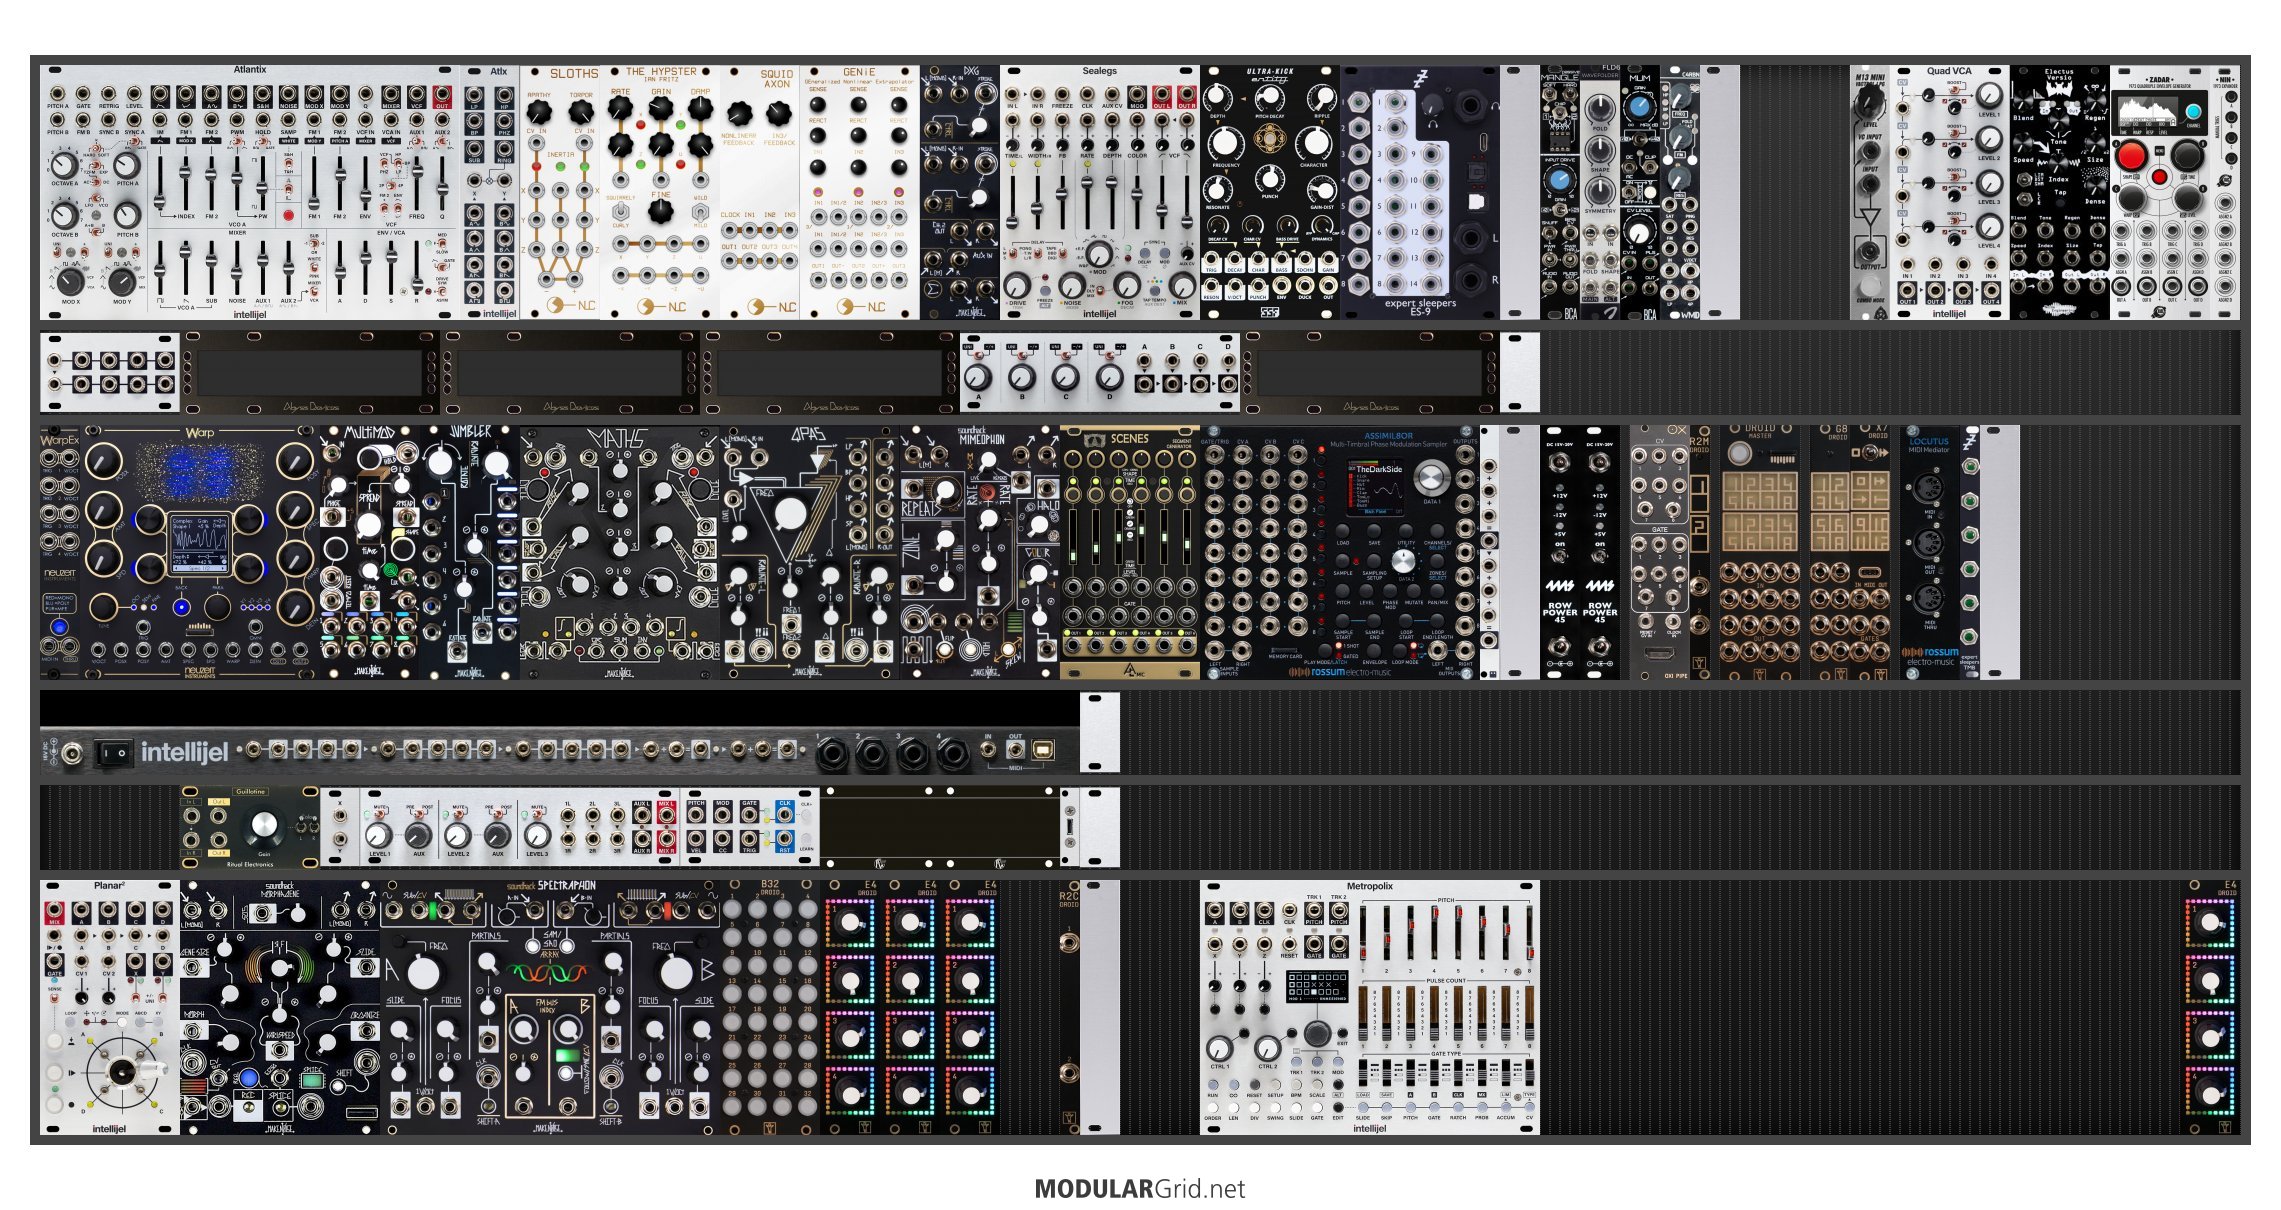Click the Guillotine Gain knob
Viewport: 2281px width, 1210px height.
pos(263,825)
